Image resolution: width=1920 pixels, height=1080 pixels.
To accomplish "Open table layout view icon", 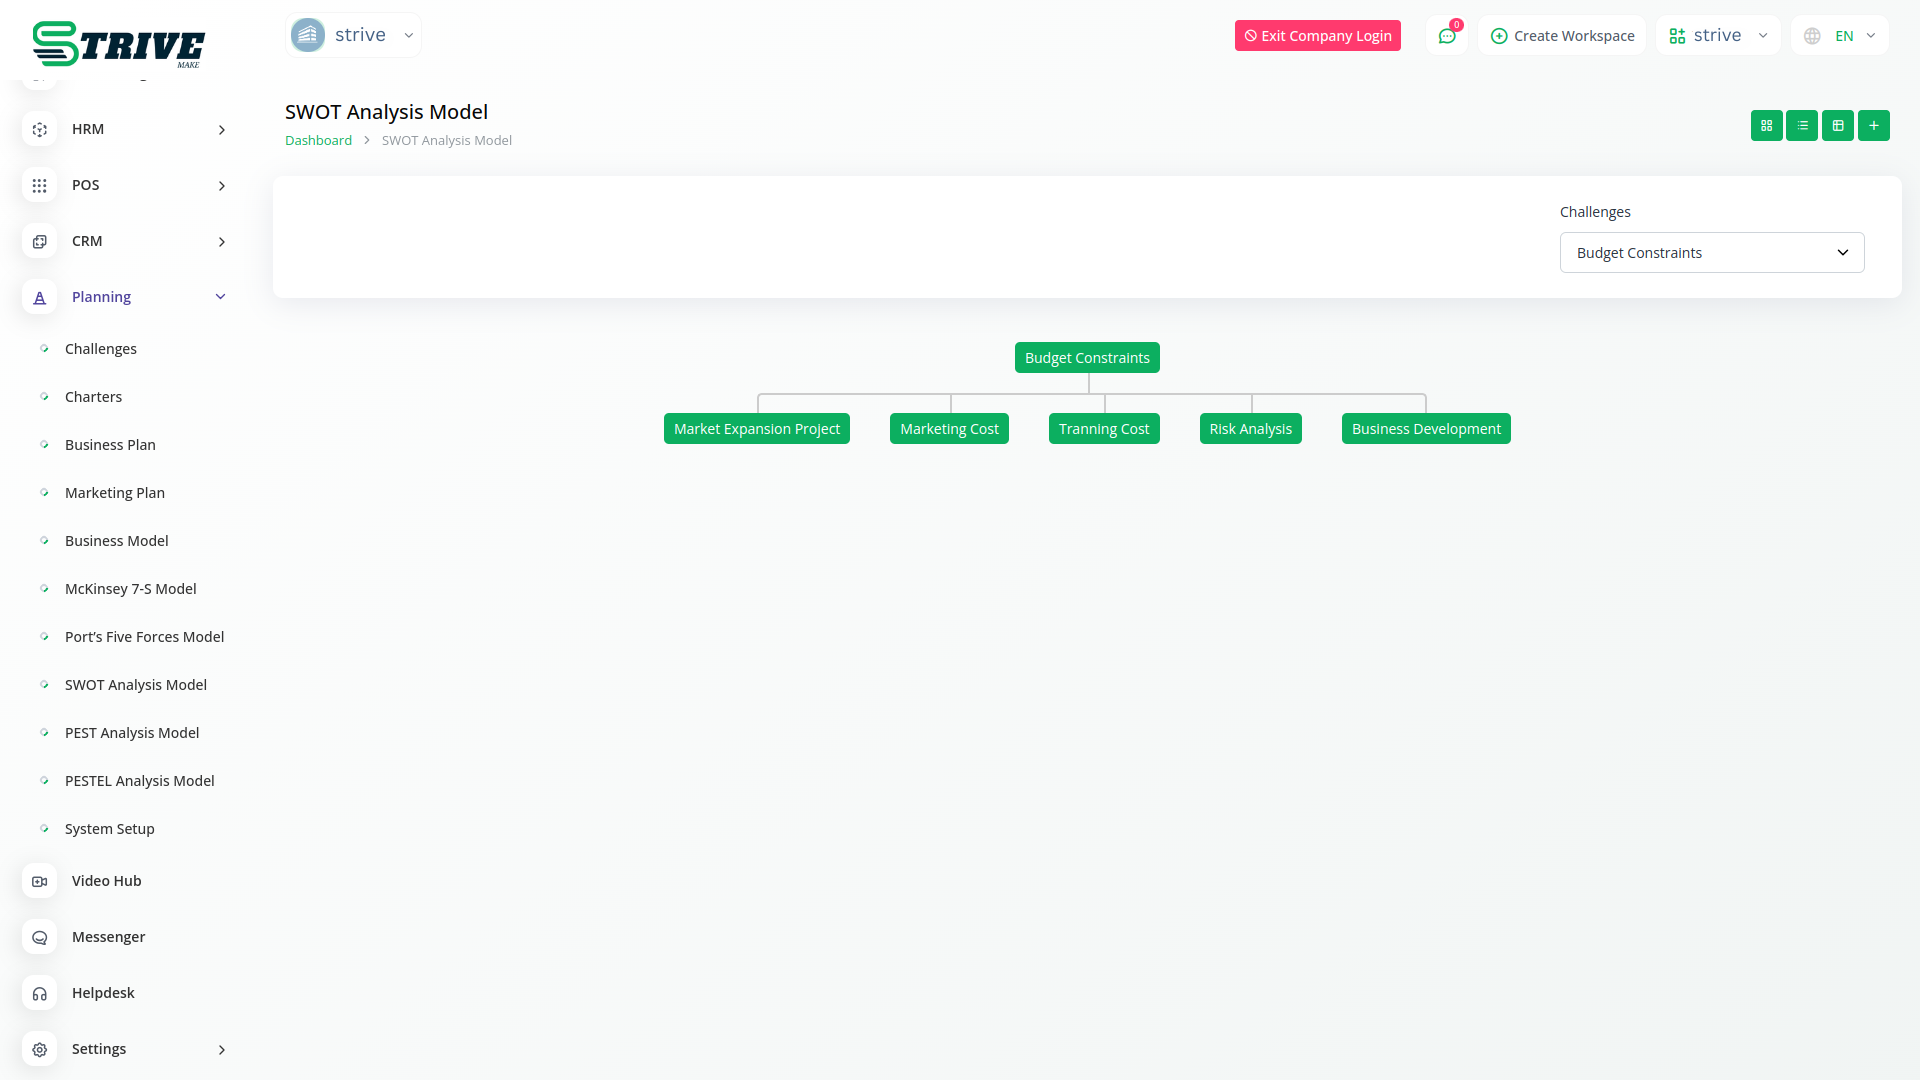I will (1838, 126).
